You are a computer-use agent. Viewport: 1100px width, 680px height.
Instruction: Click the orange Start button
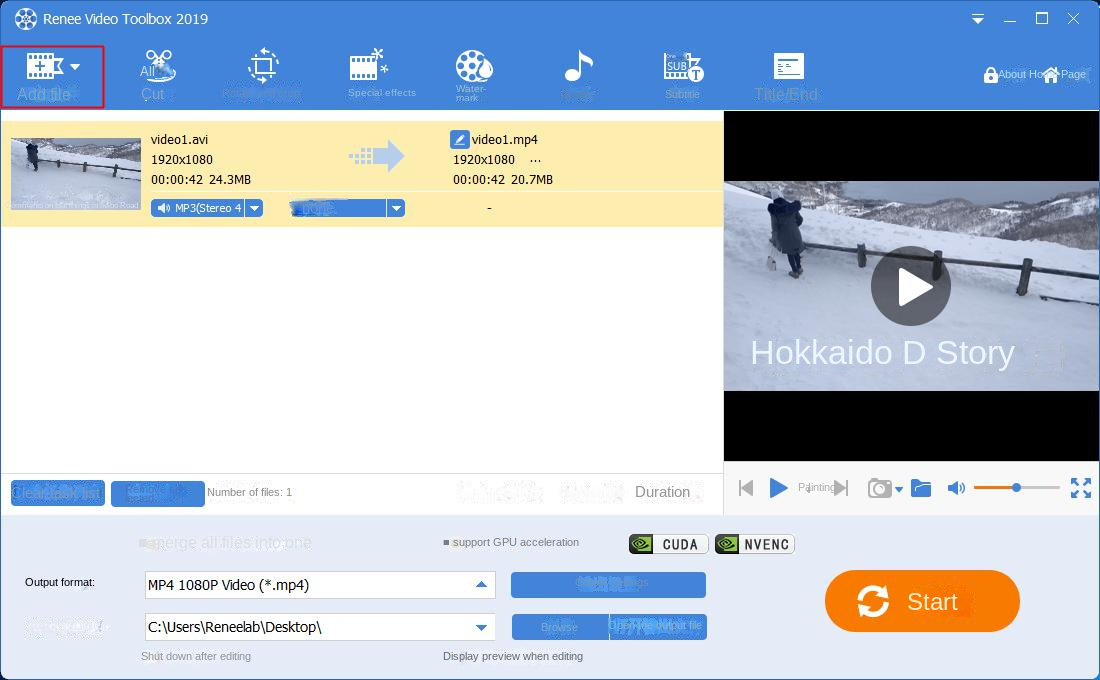coord(922,601)
